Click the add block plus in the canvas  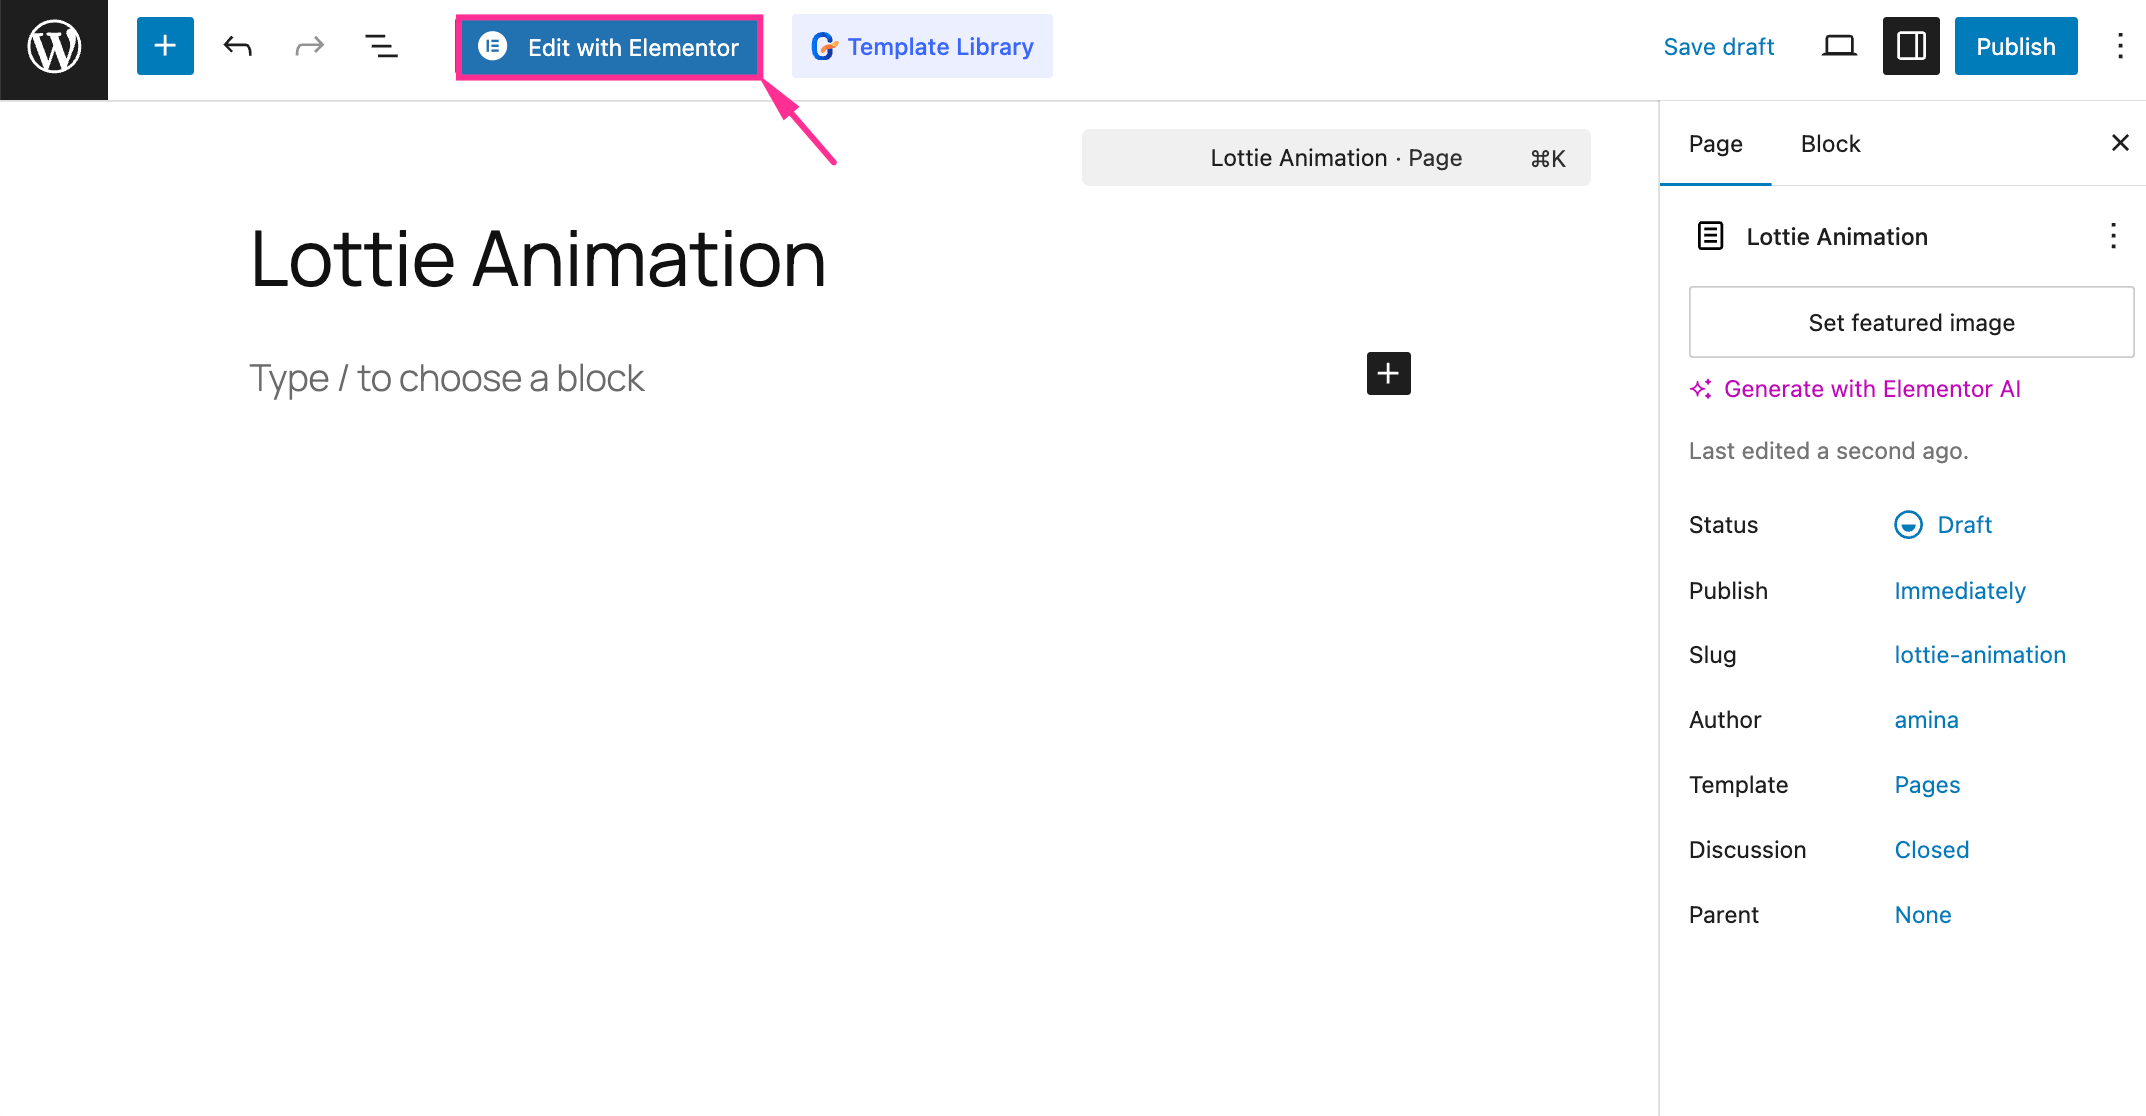click(1388, 373)
